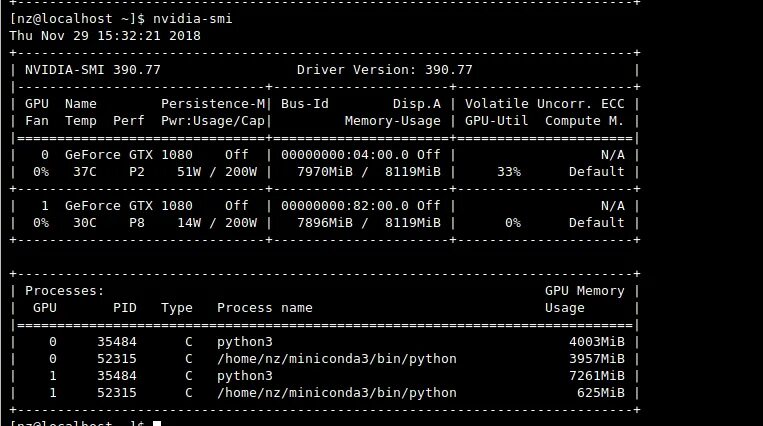
Task: Click the Bus-Id column header
Action: 305,104
